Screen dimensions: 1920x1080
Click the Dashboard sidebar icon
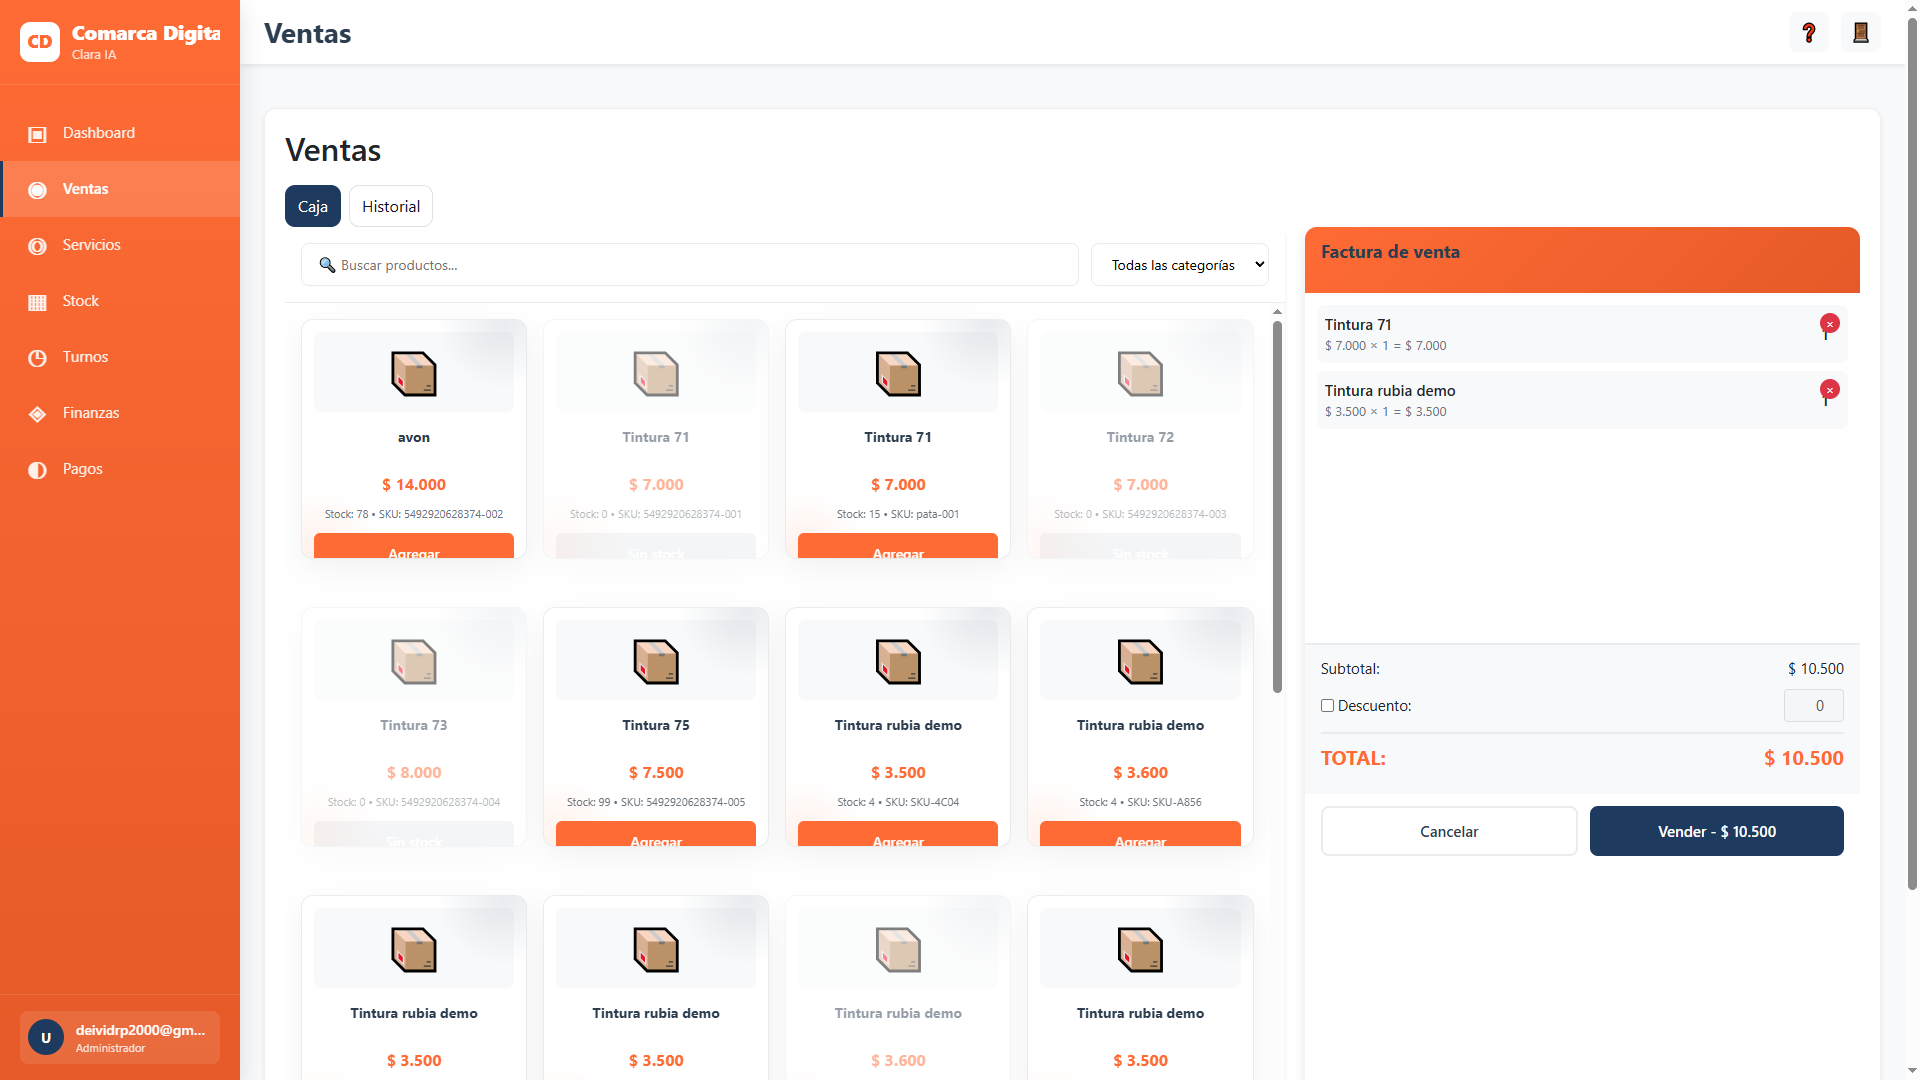click(37, 134)
